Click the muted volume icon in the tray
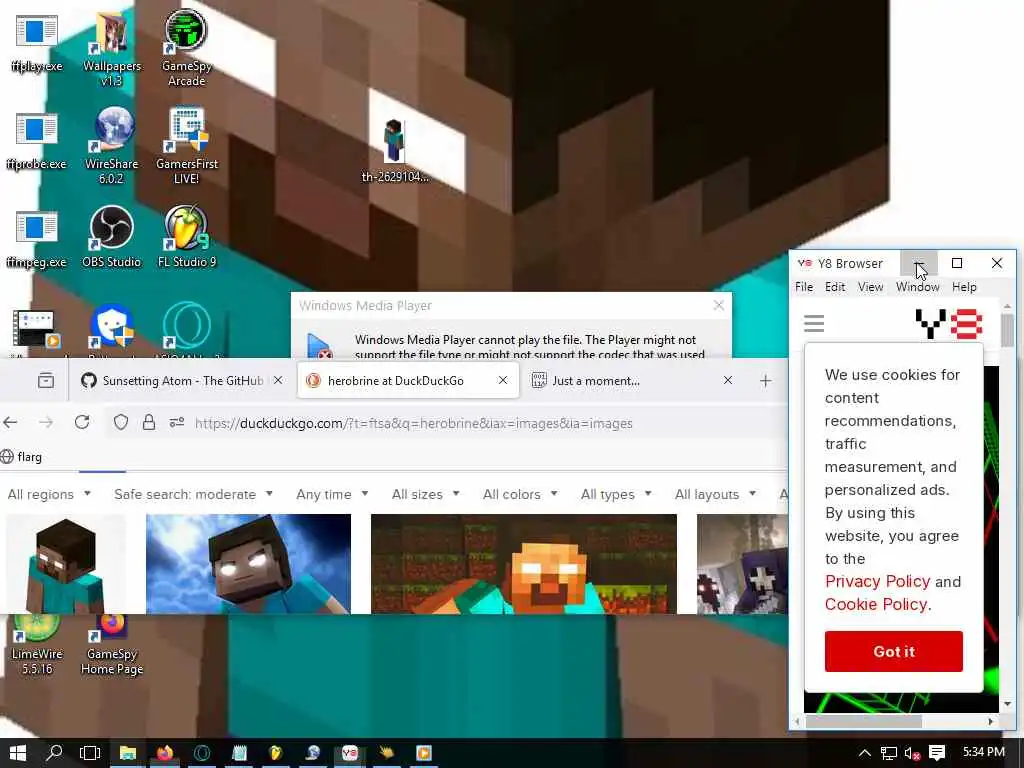The image size is (1024, 768). (912, 754)
